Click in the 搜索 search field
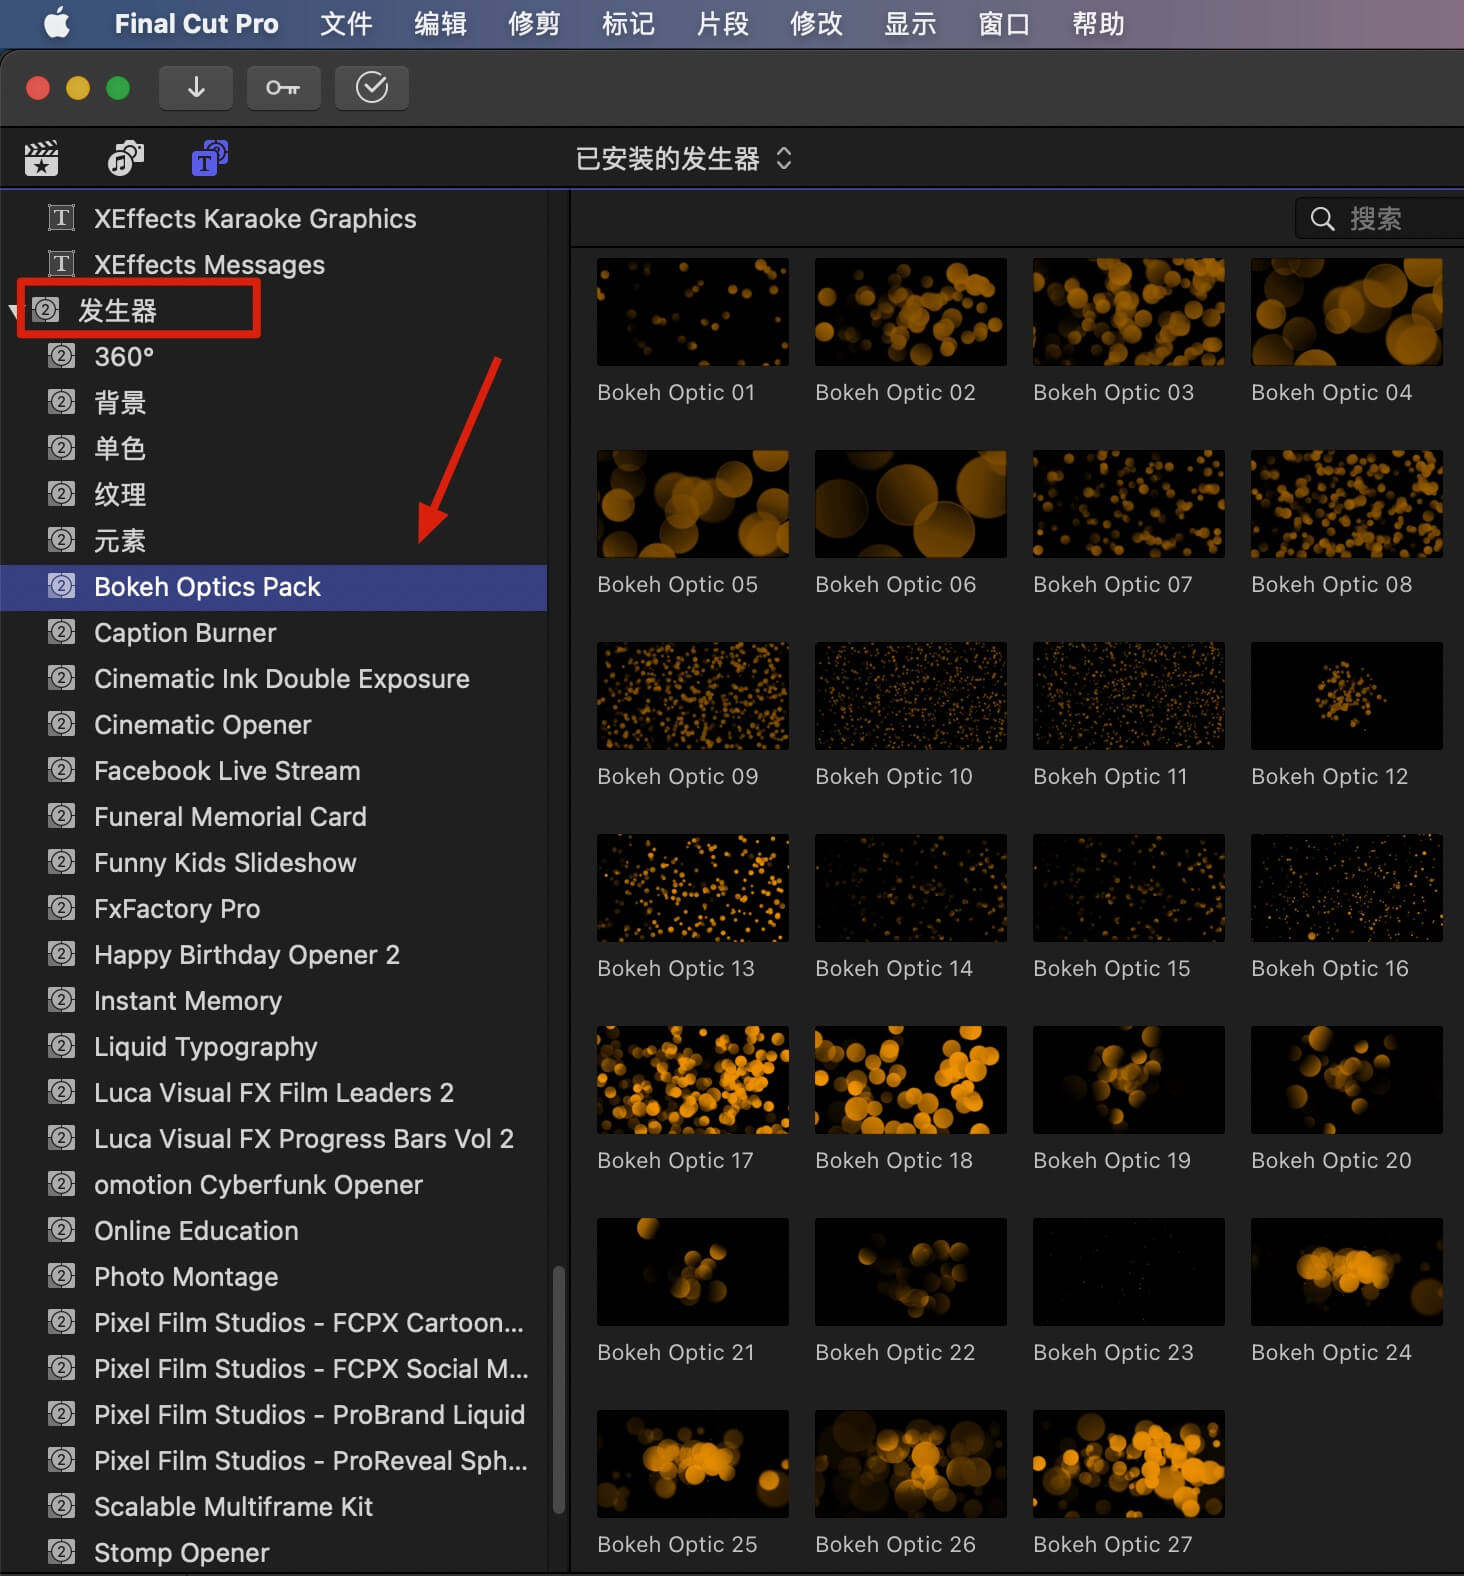Viewport: 1464px width, 1576px height. tap(1400, 219)
